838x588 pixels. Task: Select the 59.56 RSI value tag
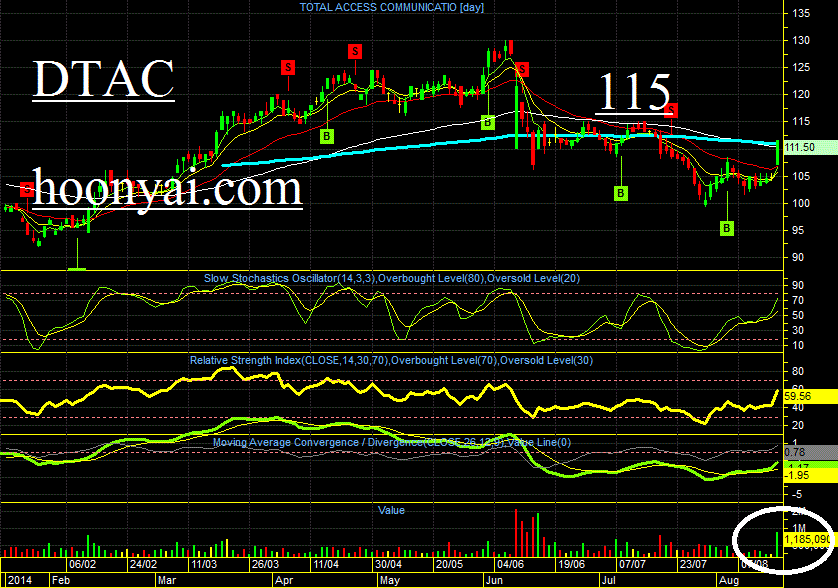click(x=810, y=396)
